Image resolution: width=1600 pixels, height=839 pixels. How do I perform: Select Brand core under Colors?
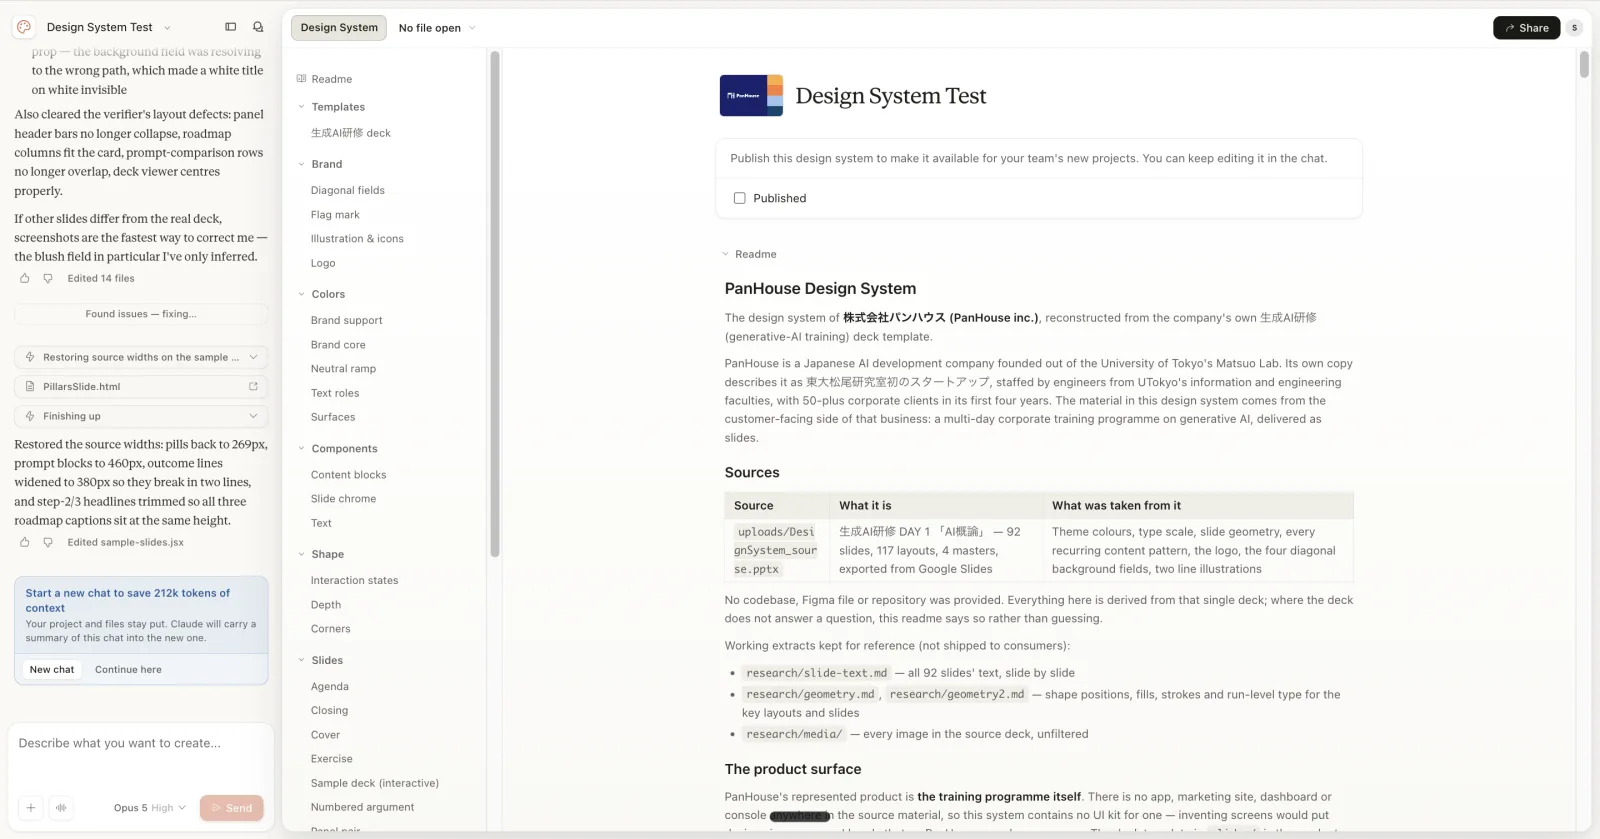[338, 345]
